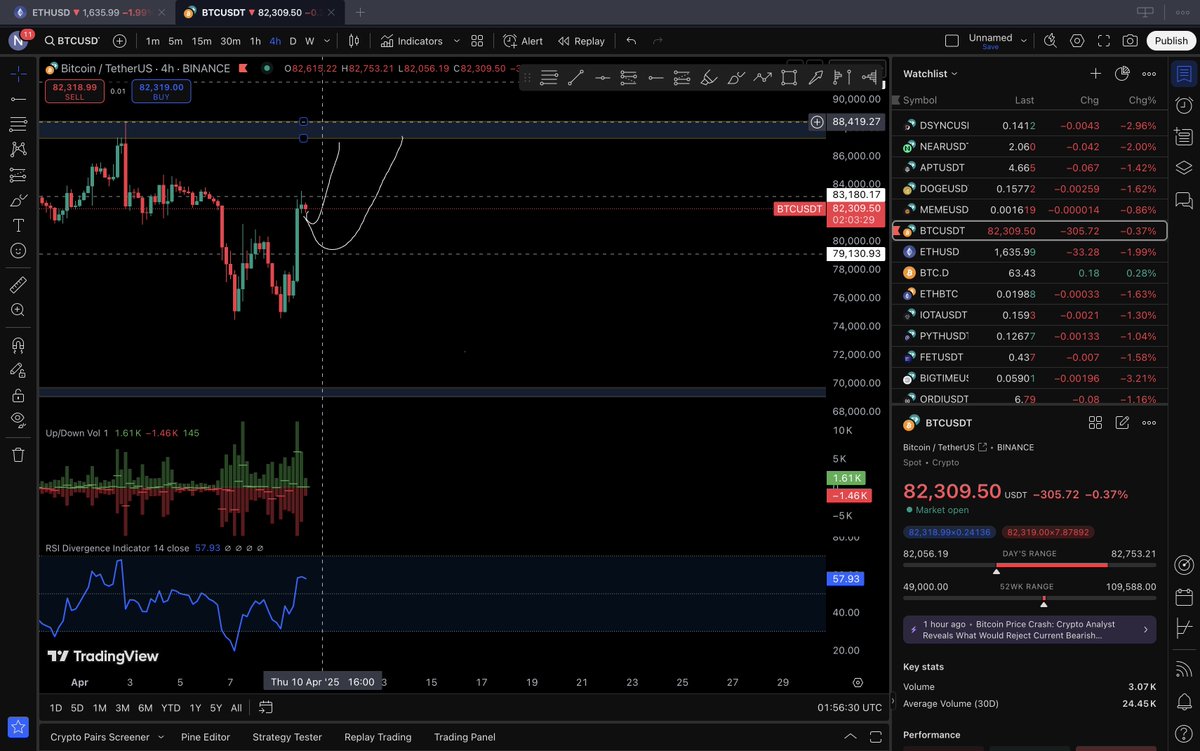The height and width of the screenshot is (751, 1200).
Task: Select the ruler measure tool
Action: click(x=18, y=285)
